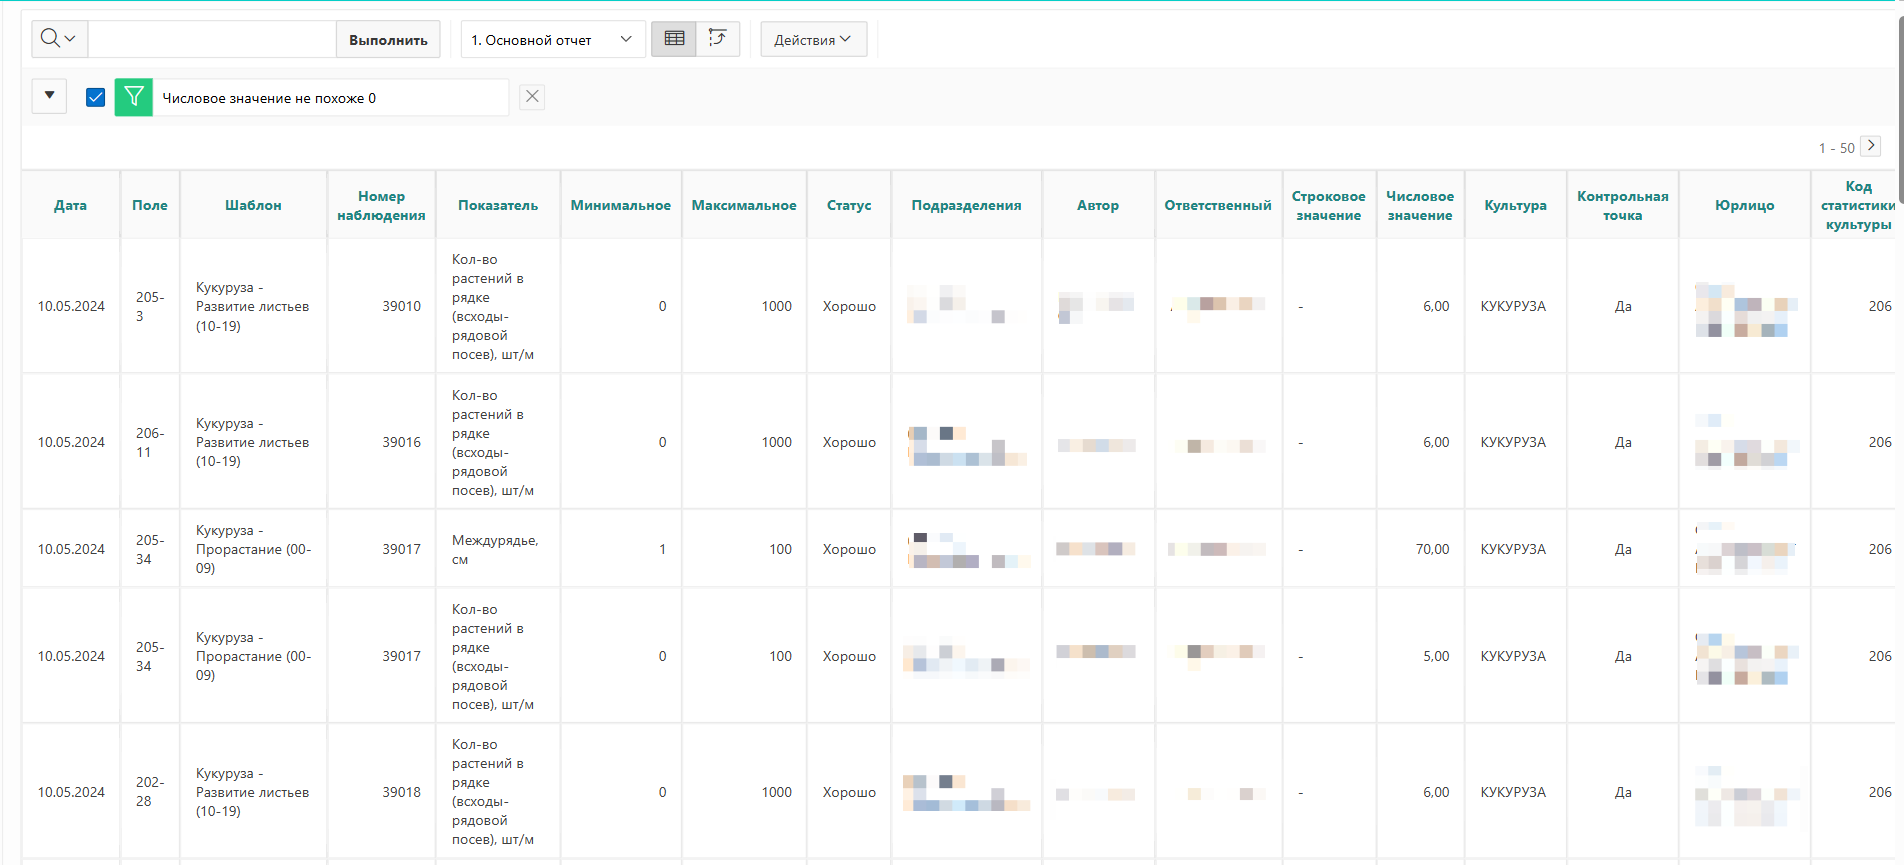Image resolution: width=1904 pixels, height=865 pixels.
Task: Select the Культура column header
Action: click(1514, 205)
